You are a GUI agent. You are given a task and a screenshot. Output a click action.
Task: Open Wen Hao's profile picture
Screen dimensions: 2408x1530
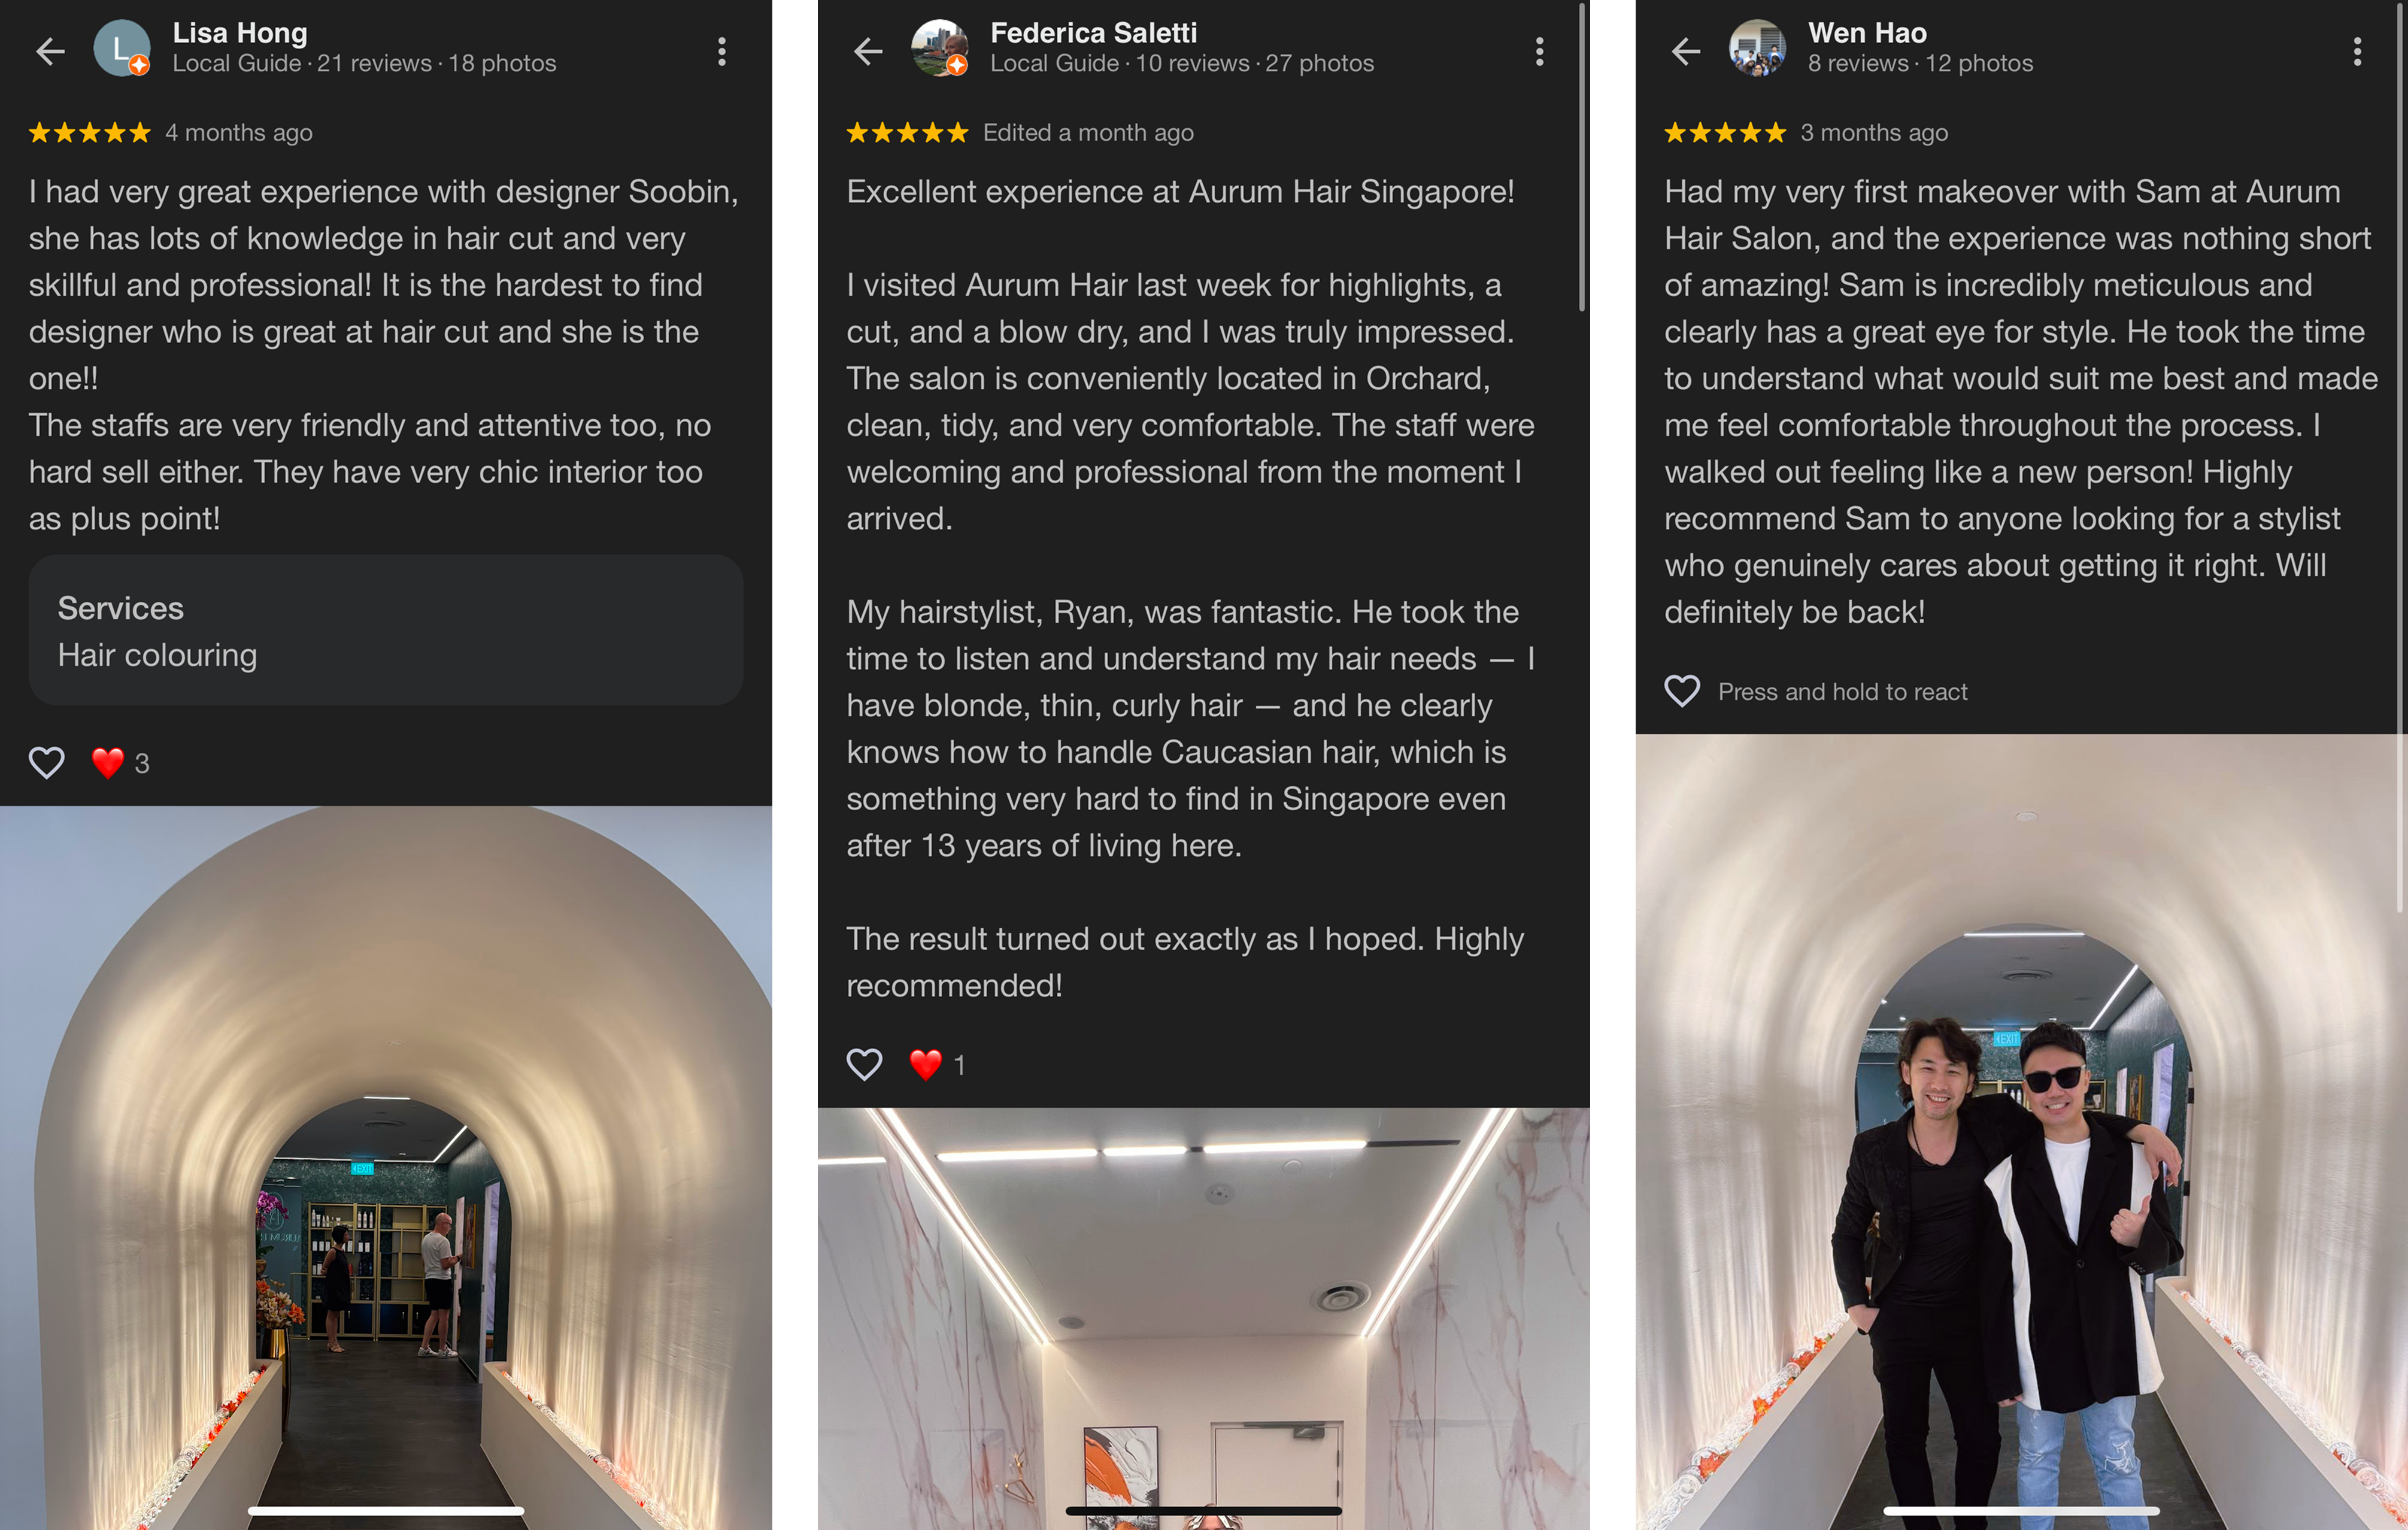(1757, 48)
